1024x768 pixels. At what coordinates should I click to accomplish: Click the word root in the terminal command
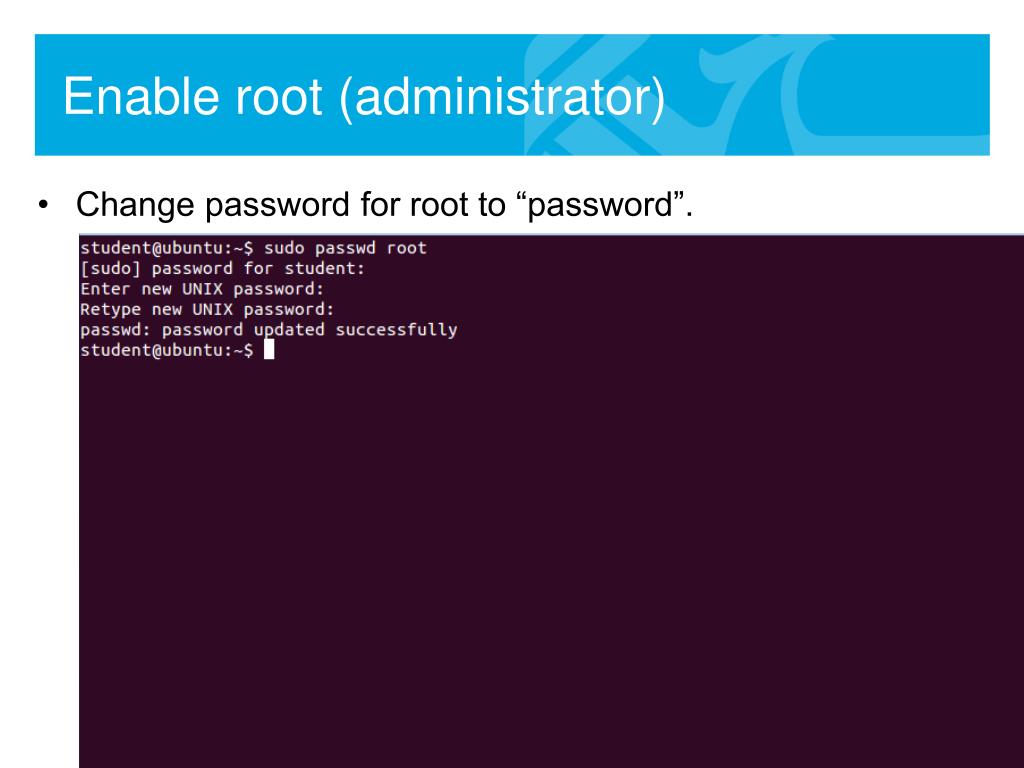click(x=406, y=248)
